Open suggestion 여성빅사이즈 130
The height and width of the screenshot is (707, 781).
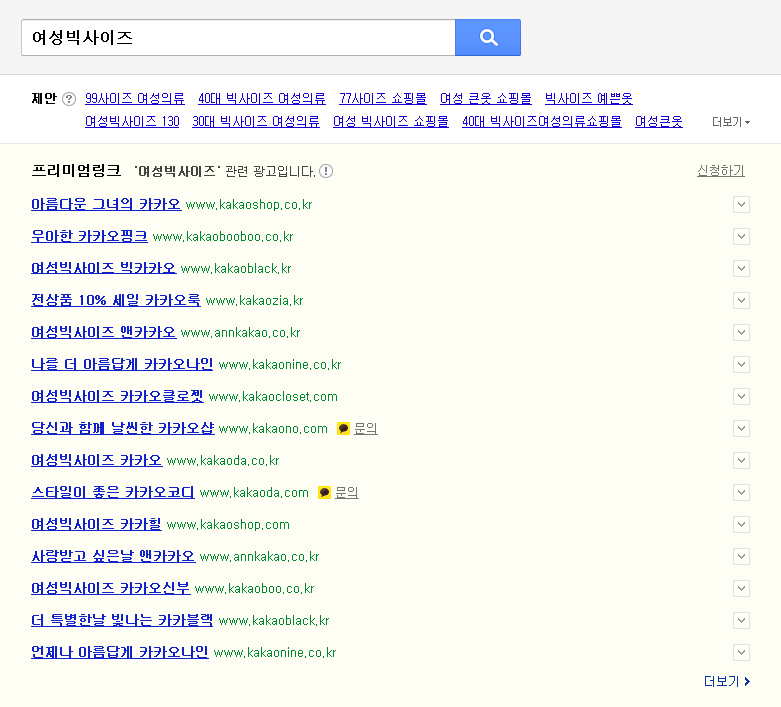pyautogui.click(x=132, y=122)
